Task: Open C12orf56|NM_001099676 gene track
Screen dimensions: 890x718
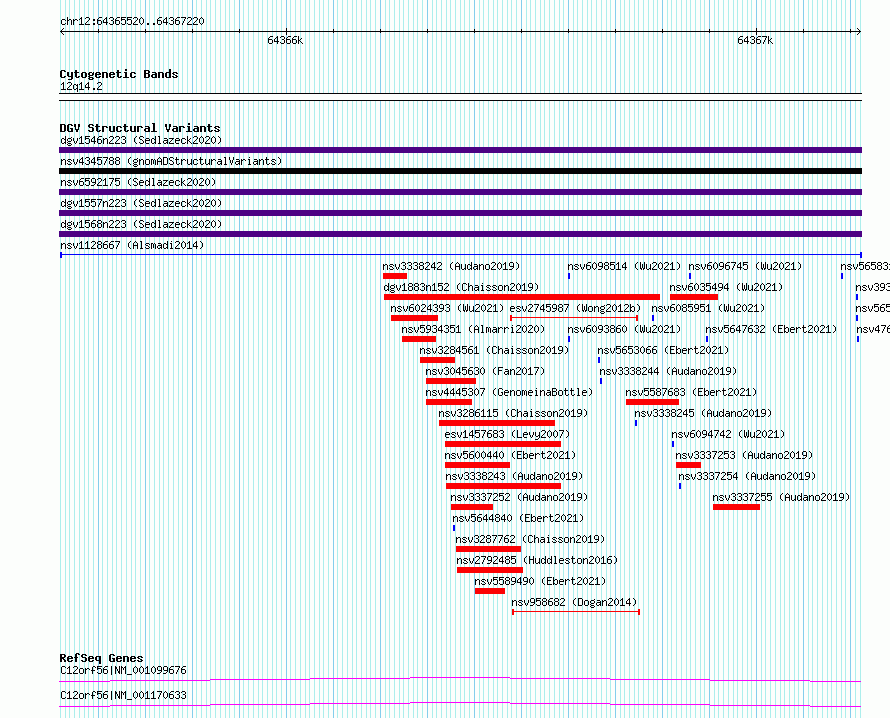Action: click(x=123, y=670)
